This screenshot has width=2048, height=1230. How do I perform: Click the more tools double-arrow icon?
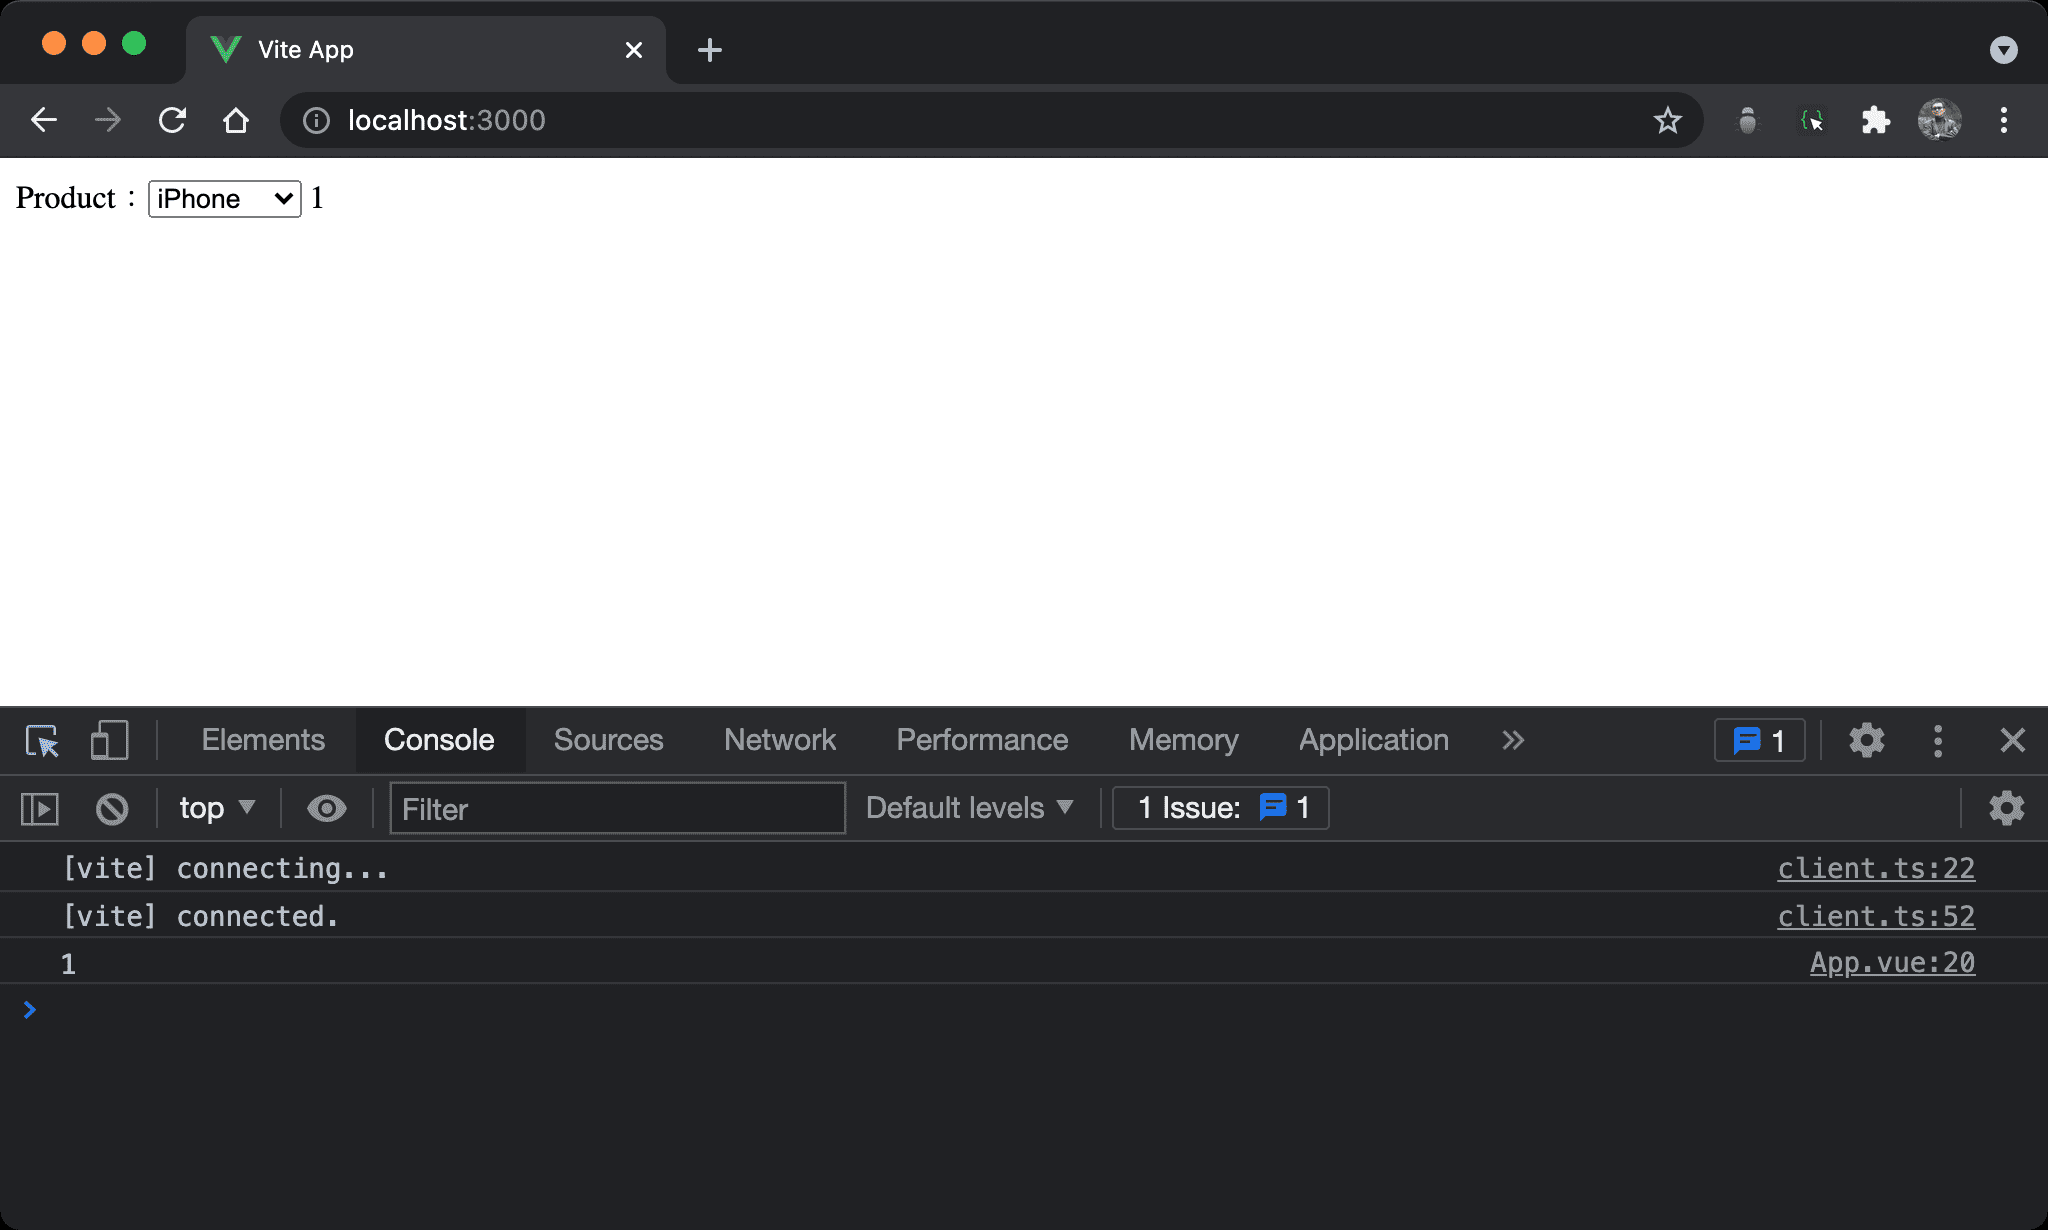1514,740
